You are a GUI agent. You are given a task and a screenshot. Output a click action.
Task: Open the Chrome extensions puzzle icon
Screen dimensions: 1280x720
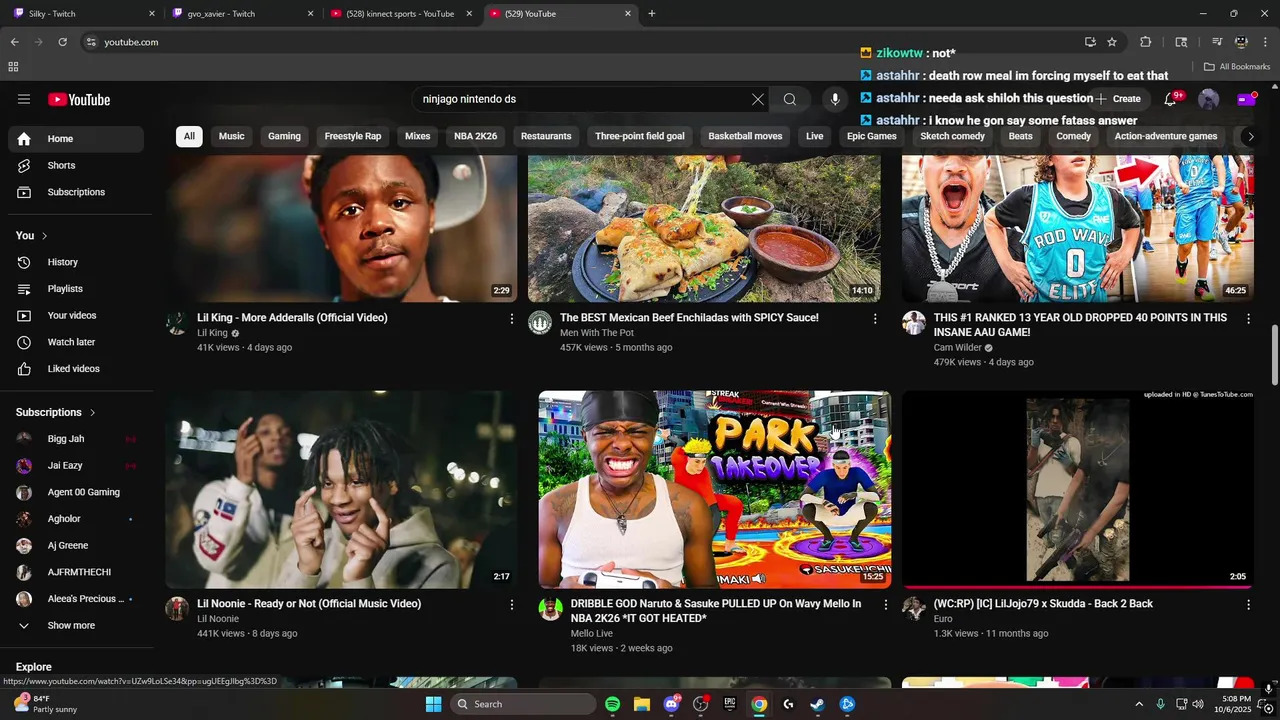[x=1146, y=42]
